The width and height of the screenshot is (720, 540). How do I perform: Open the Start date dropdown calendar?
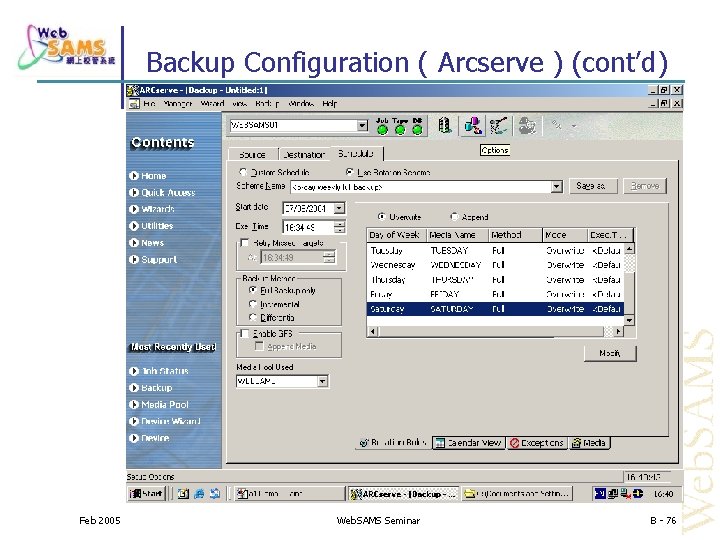[339, 208]
